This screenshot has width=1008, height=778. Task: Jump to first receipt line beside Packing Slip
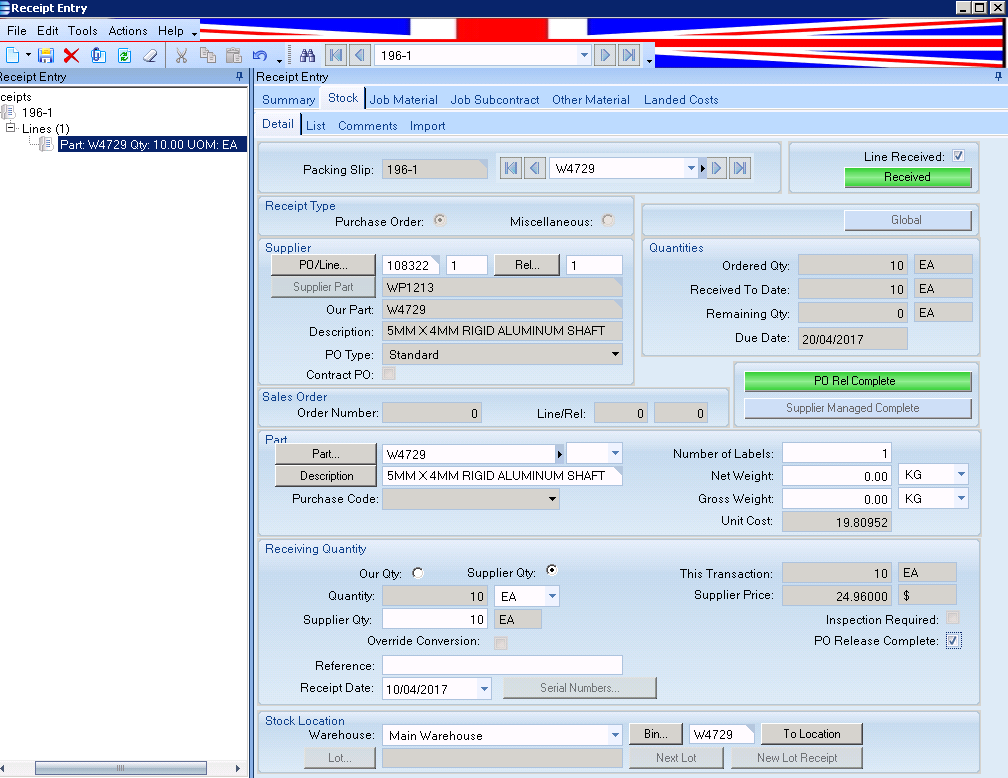pos(510,168)
